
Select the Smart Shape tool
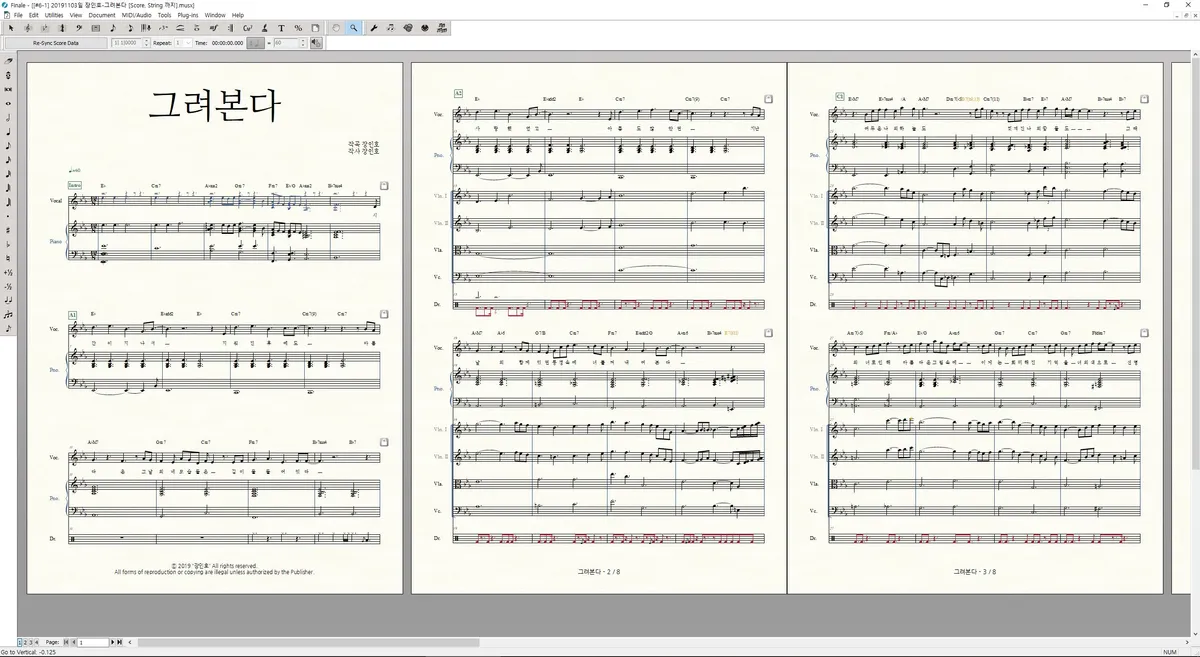coord(180,28)
